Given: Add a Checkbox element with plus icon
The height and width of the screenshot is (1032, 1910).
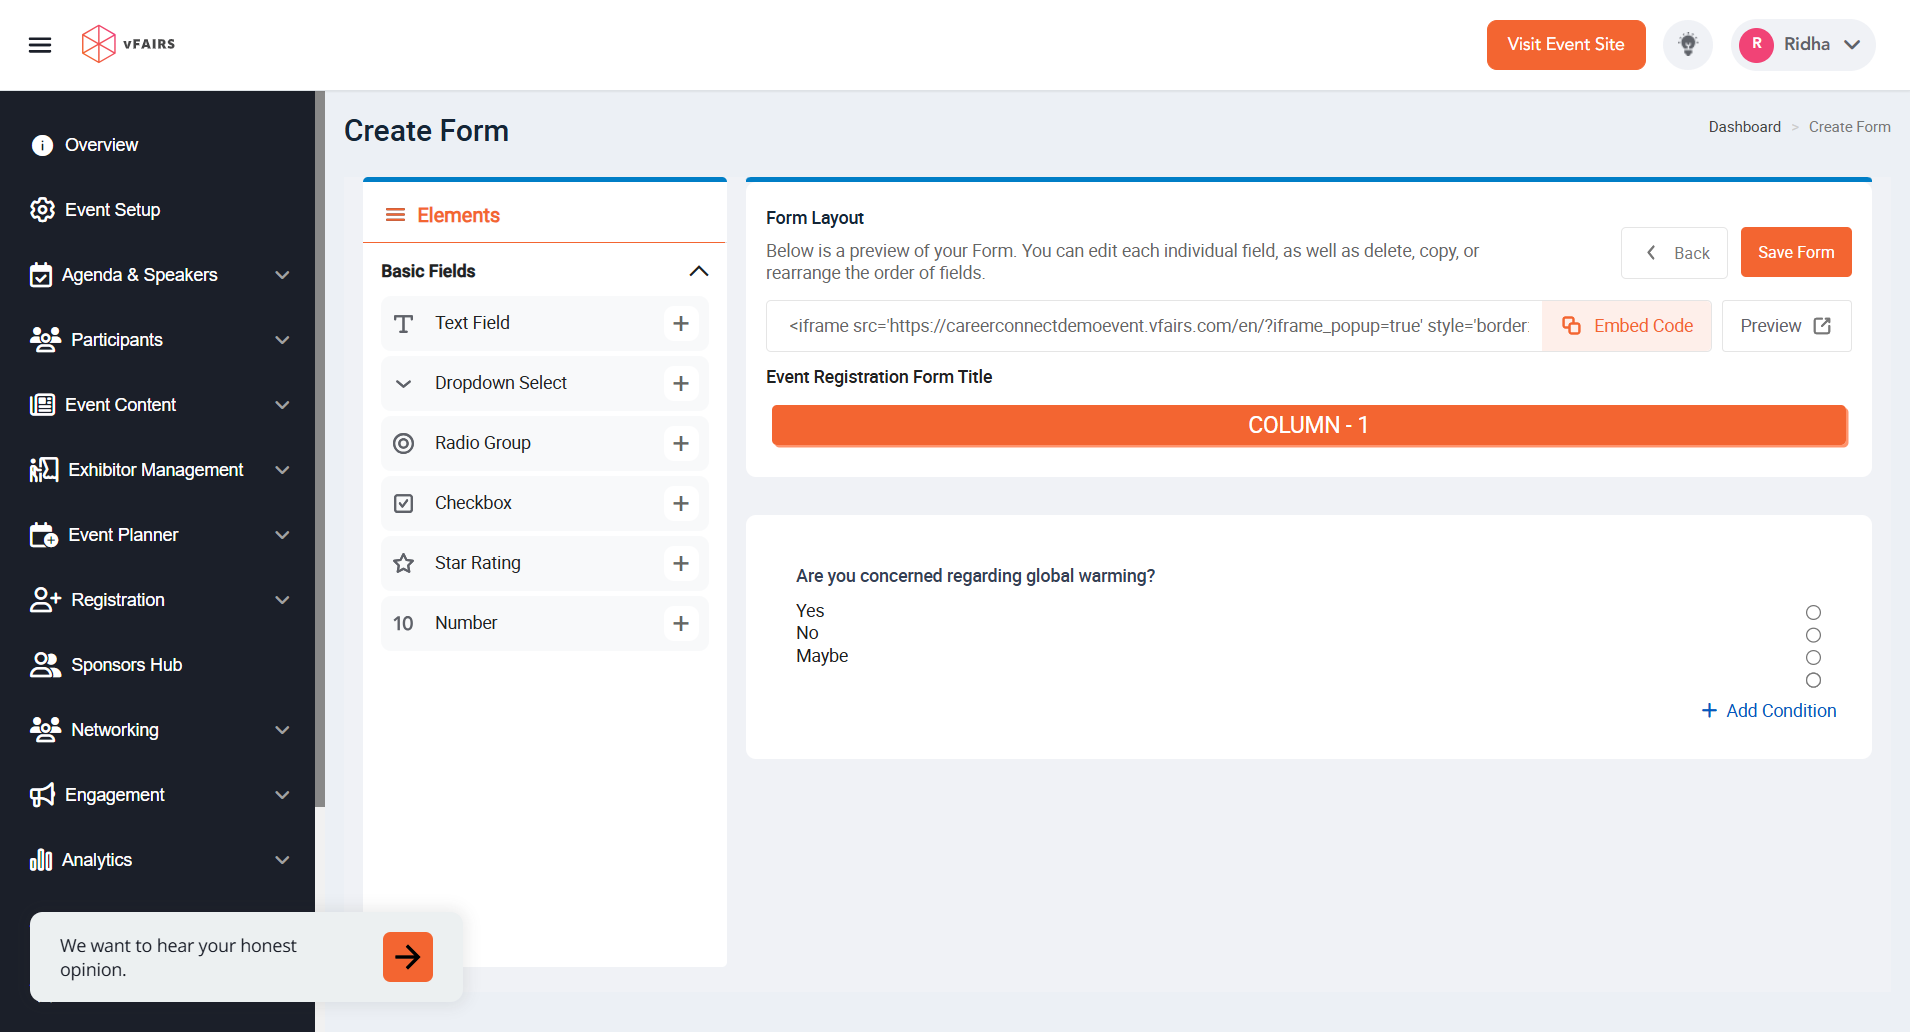Looking at the screenshot, I should click(x=681, y=504).
